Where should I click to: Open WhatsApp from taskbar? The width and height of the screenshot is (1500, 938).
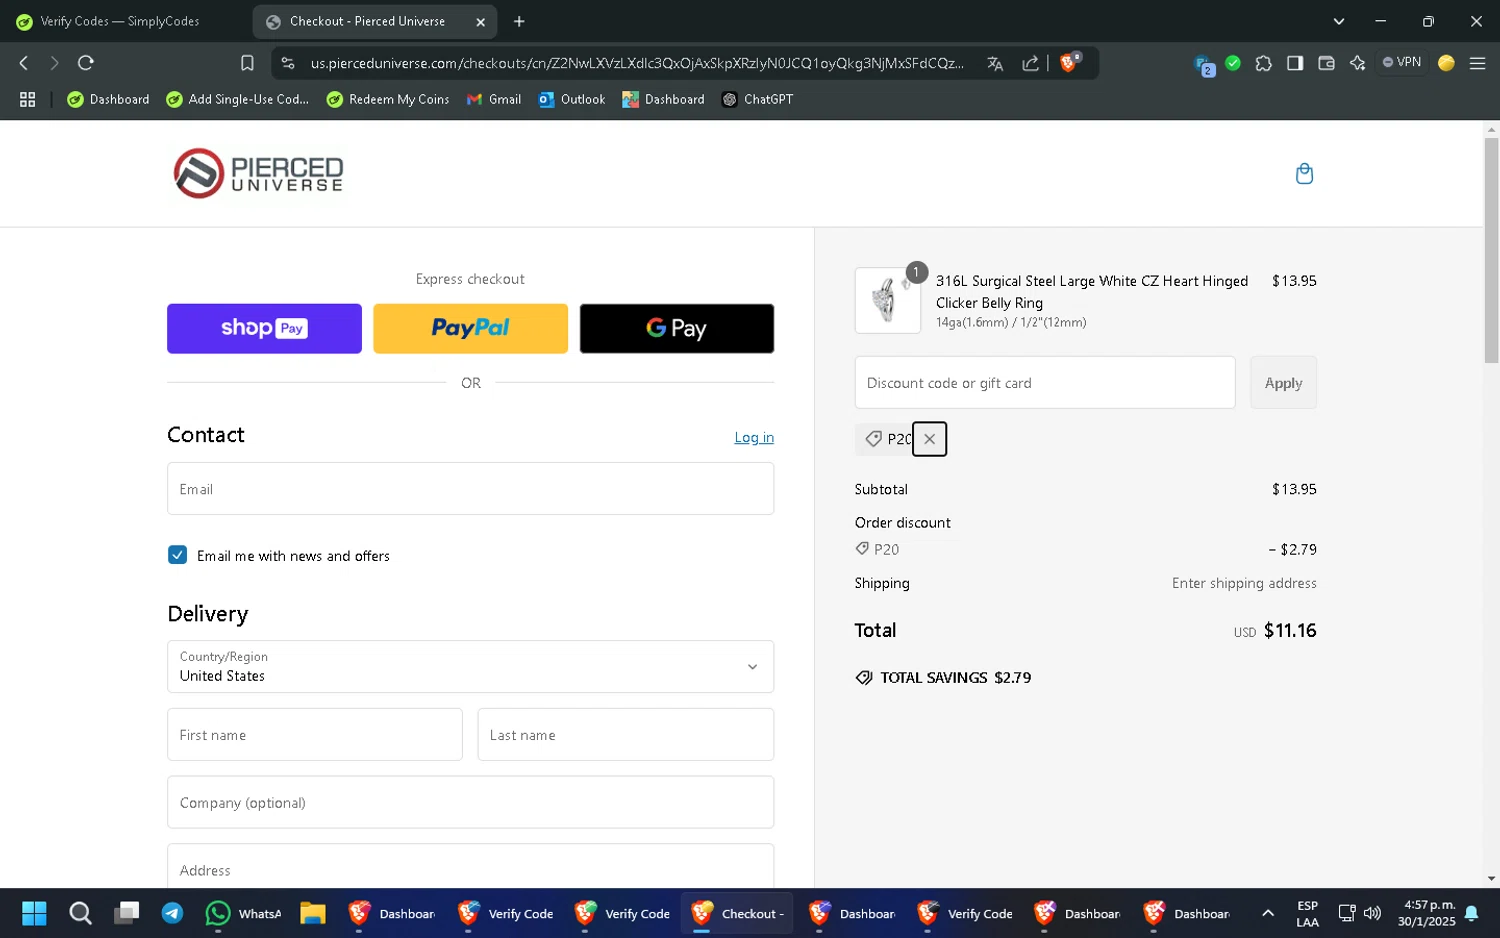(x=243, y=913)
